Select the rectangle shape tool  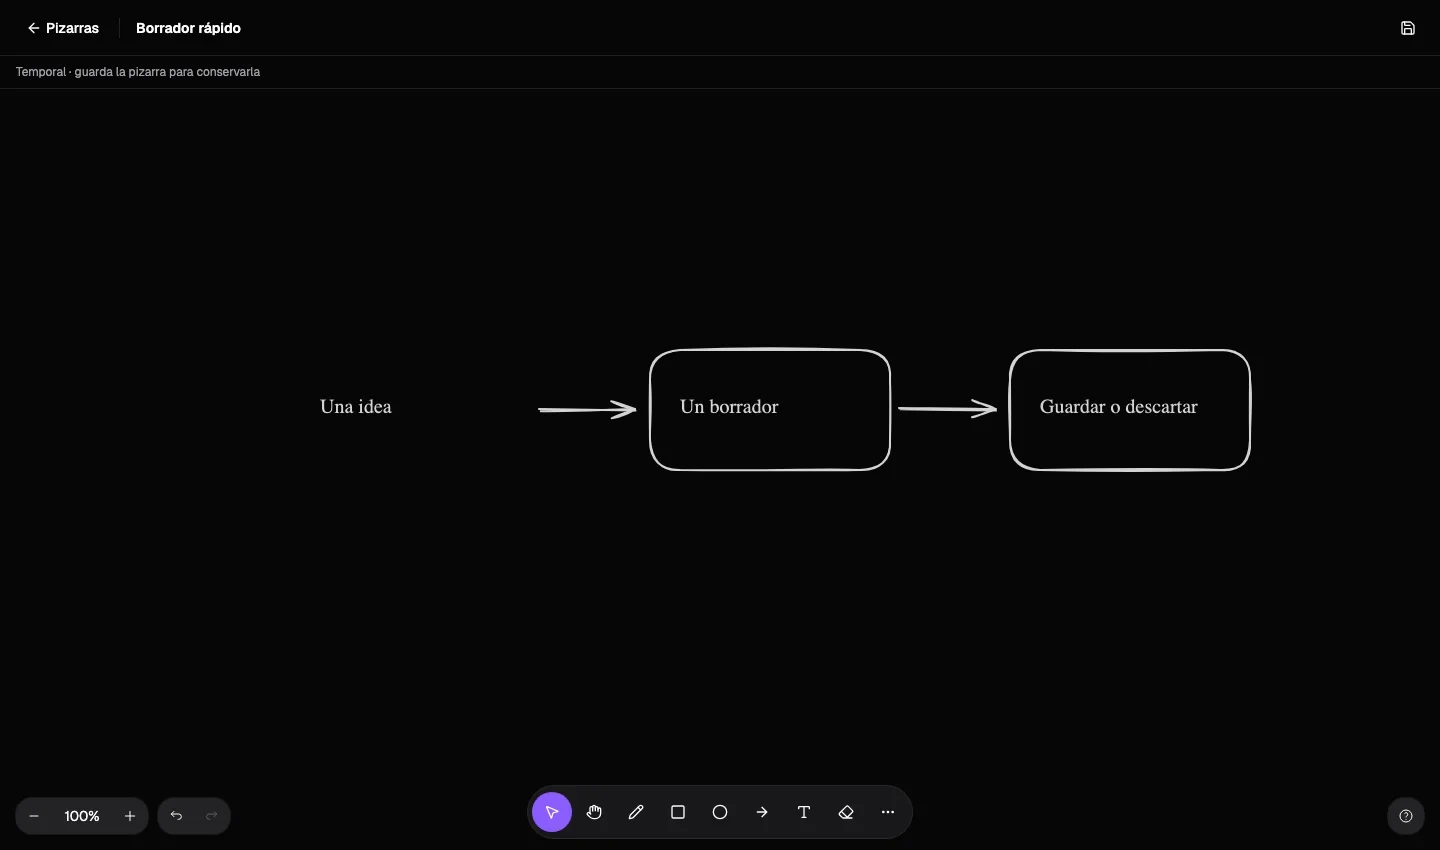678,813
